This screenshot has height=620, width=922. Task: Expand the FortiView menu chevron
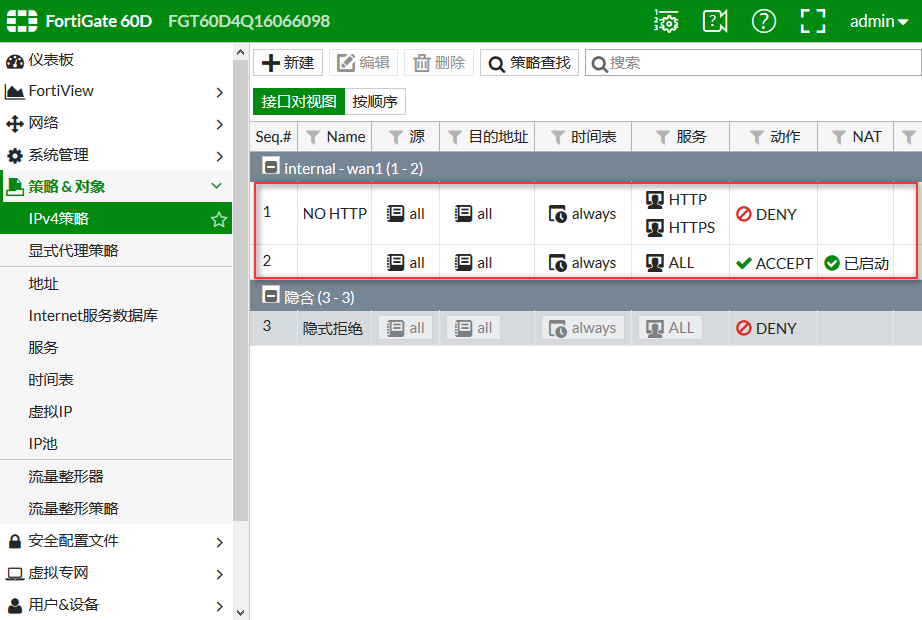tap(219, 92)
